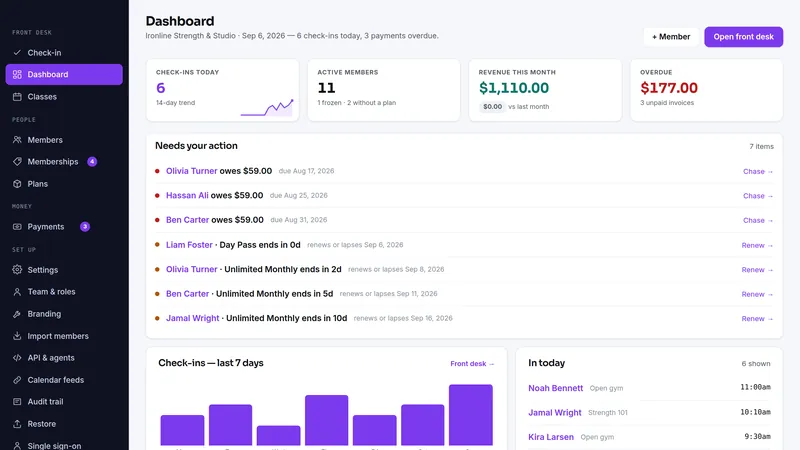
Task: Click the Restore upload icon
Action: coord(17,424)
